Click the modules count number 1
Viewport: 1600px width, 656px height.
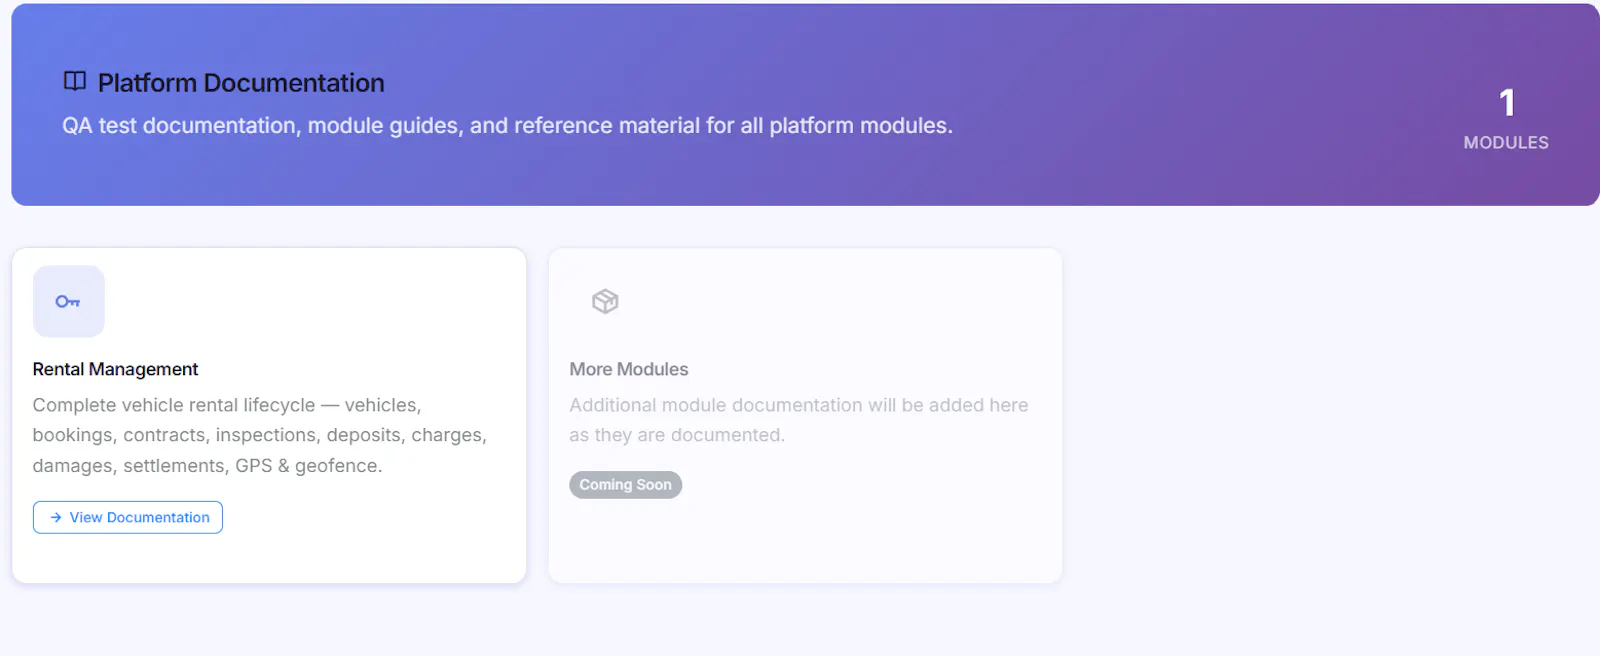coord(1507,102)
